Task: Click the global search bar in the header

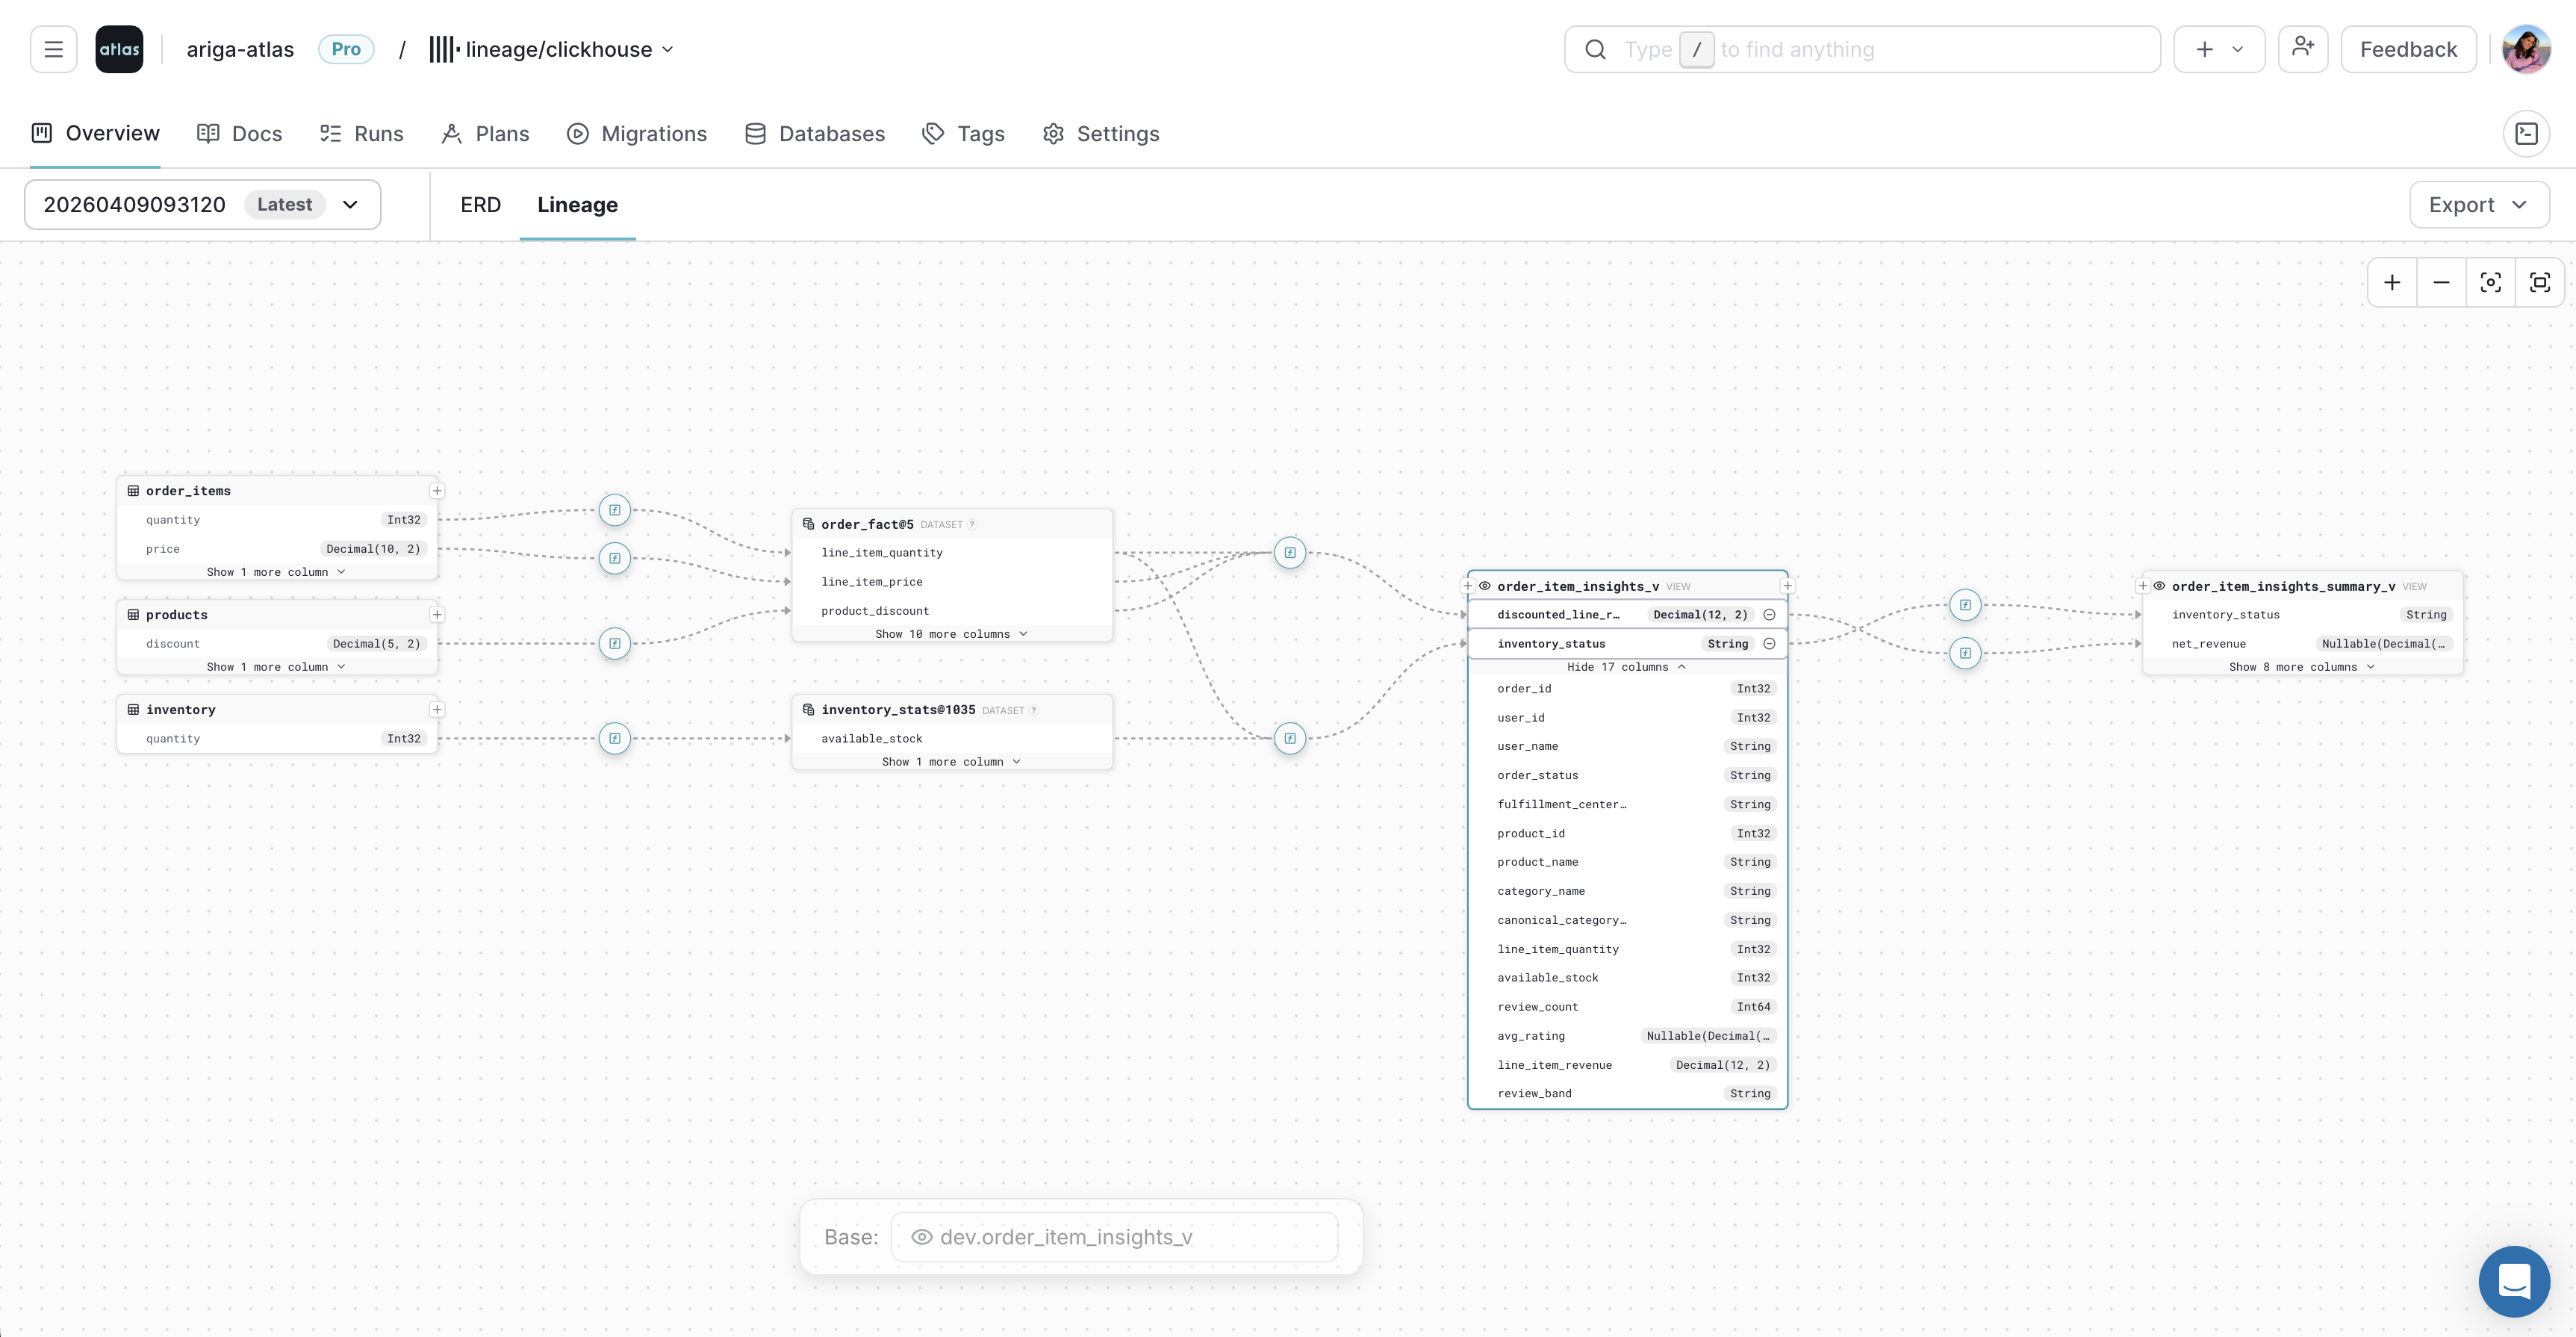Action: pyautogui.click(x=1860, y=48)
